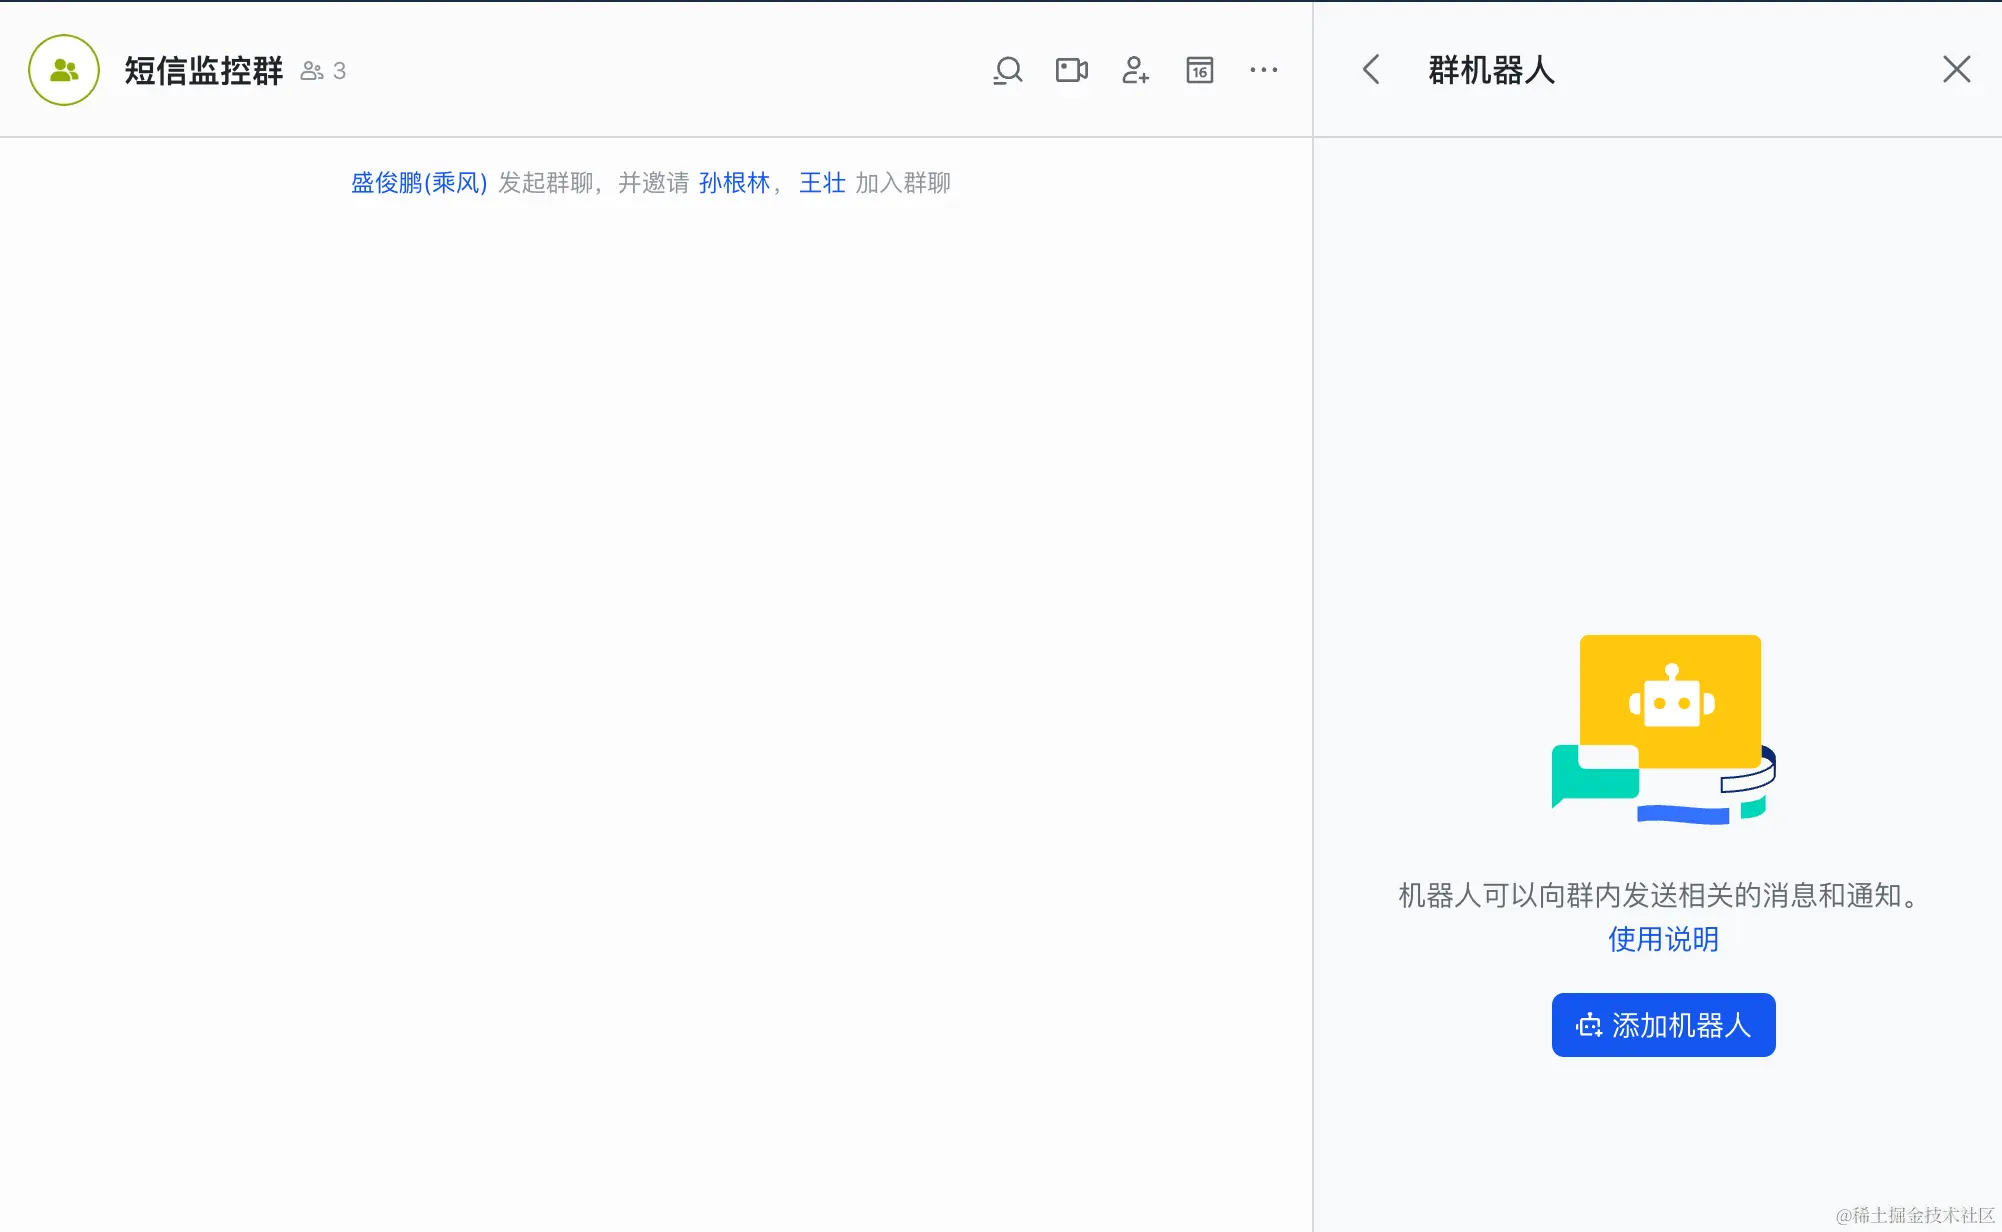The width and height of the screenshot is (2002, 1232).
Task: Click the add member icon
Action: [x=1135, y=70]
